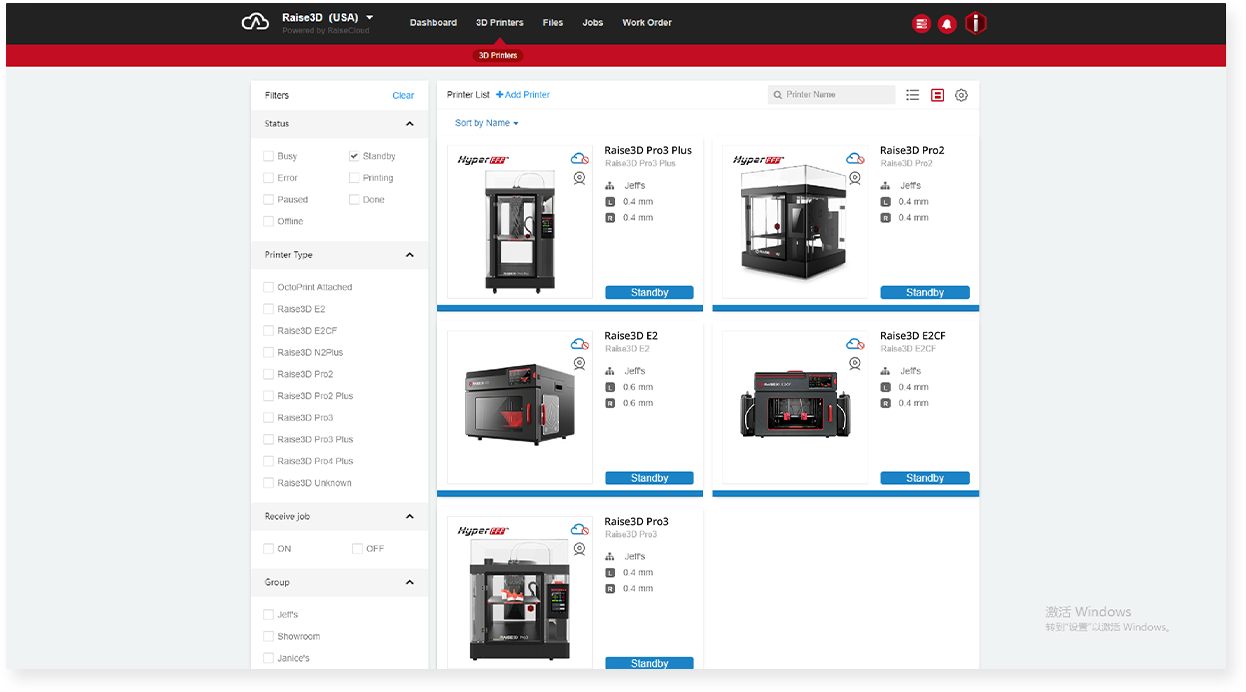Clear all filters
The width and height of the screenshot is (1246, 692).
point(403,96)
